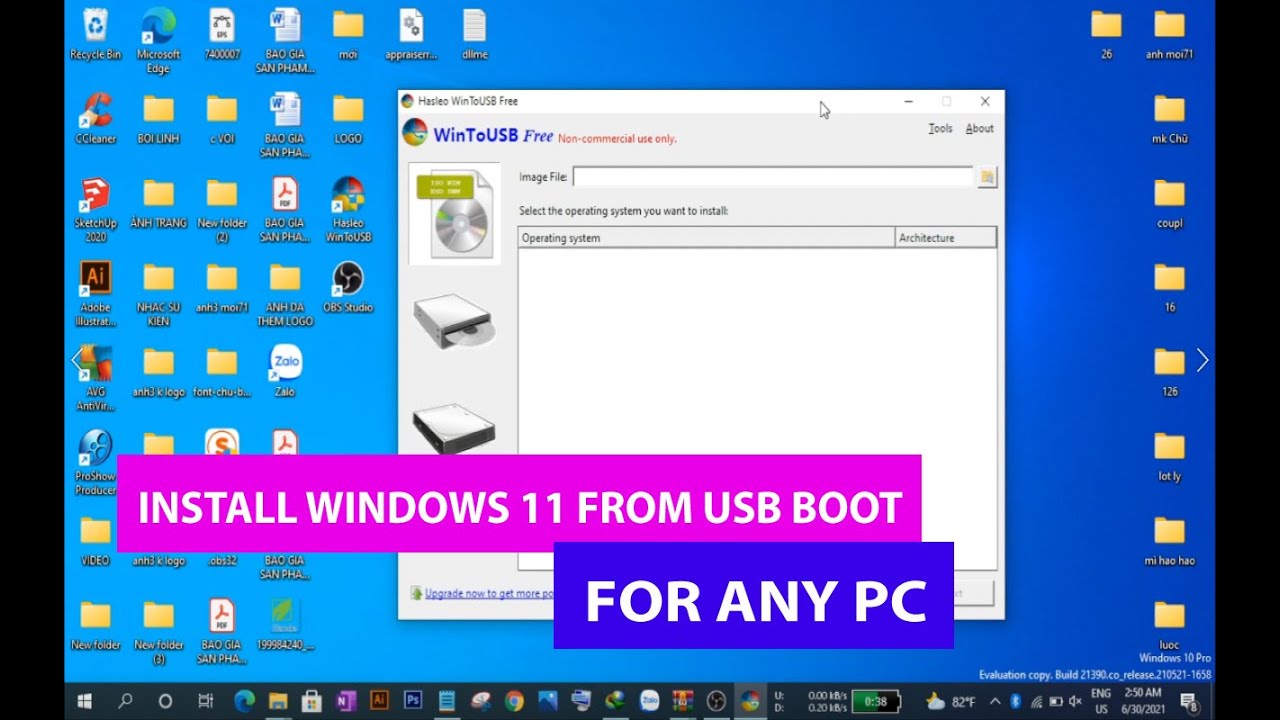Open the SketchUp 2020 shortcut
1280x720 pixels.
click(x=95, y=208)
